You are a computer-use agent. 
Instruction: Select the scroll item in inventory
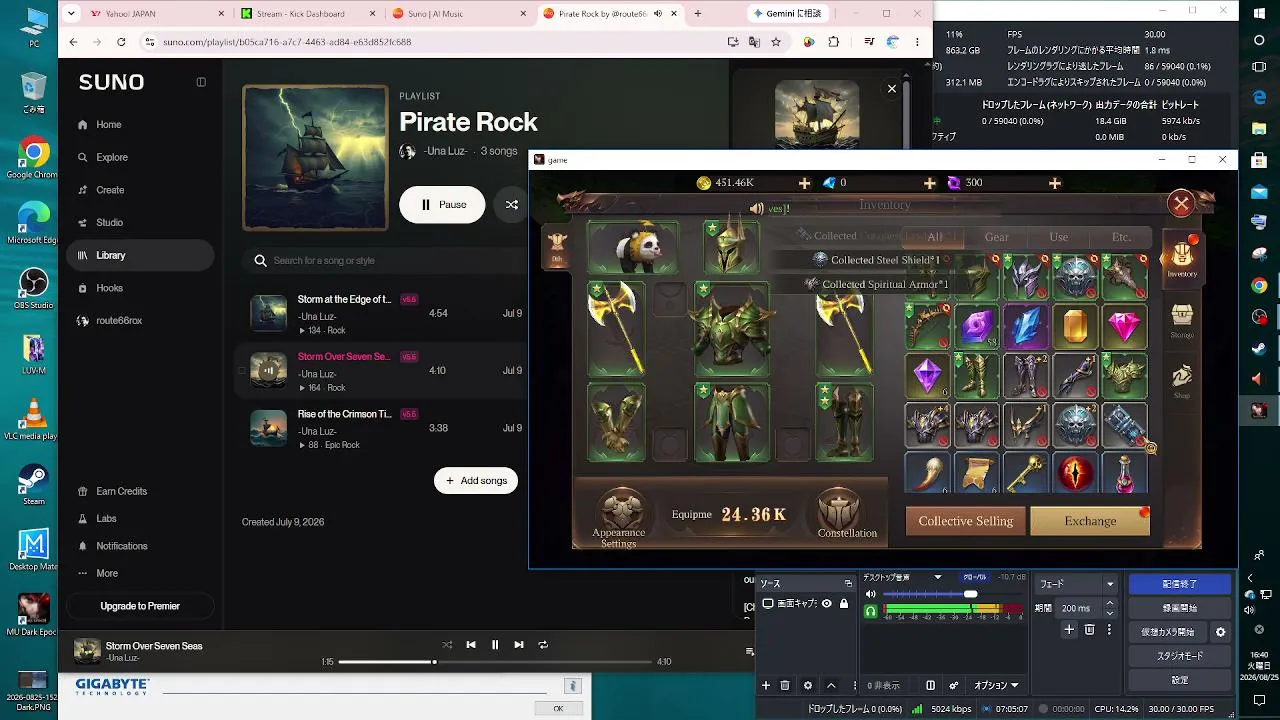pos(976,473)
